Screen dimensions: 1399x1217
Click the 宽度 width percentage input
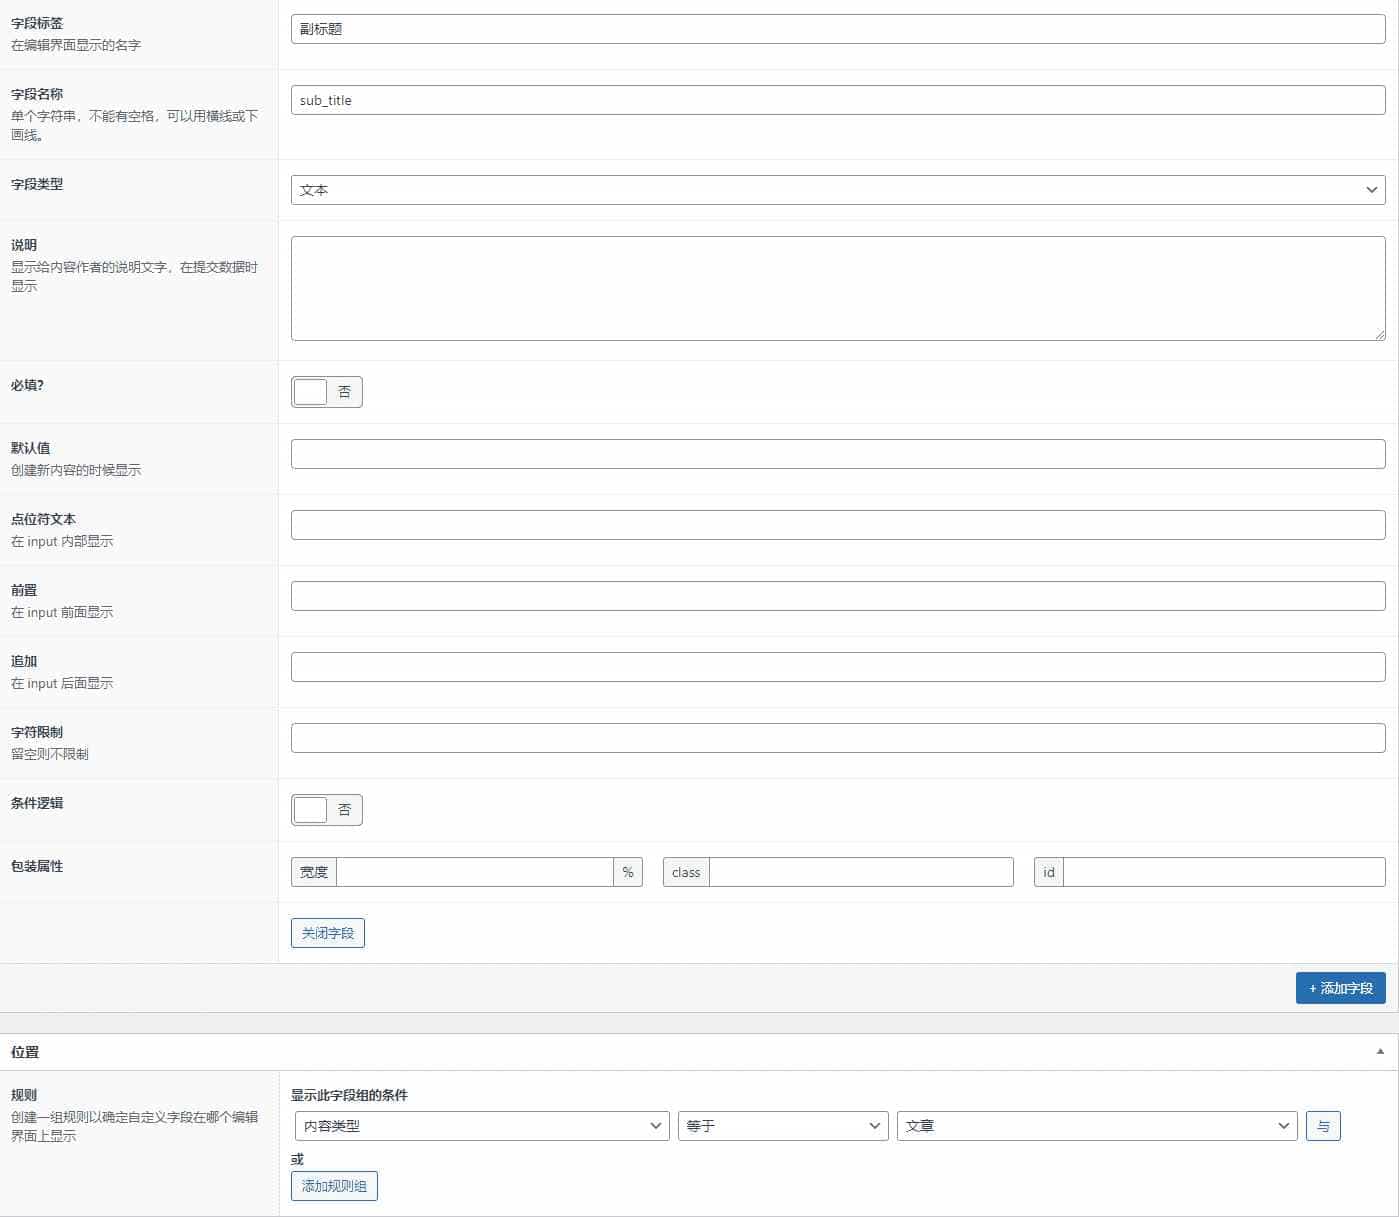(475, 872)
